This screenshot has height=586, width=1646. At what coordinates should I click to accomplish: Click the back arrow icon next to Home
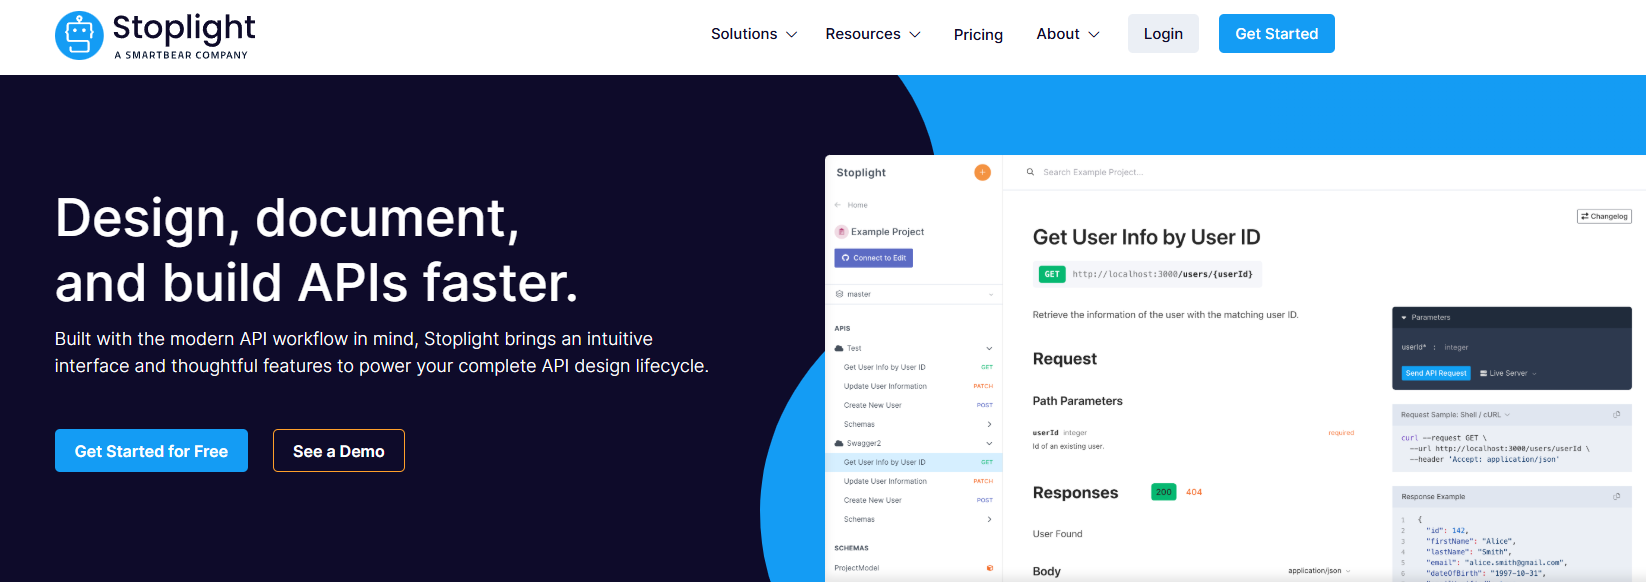(838, 205)
